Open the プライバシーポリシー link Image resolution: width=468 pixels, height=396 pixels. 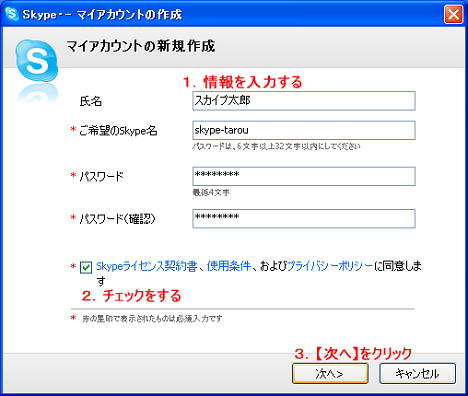coord(329,266)
